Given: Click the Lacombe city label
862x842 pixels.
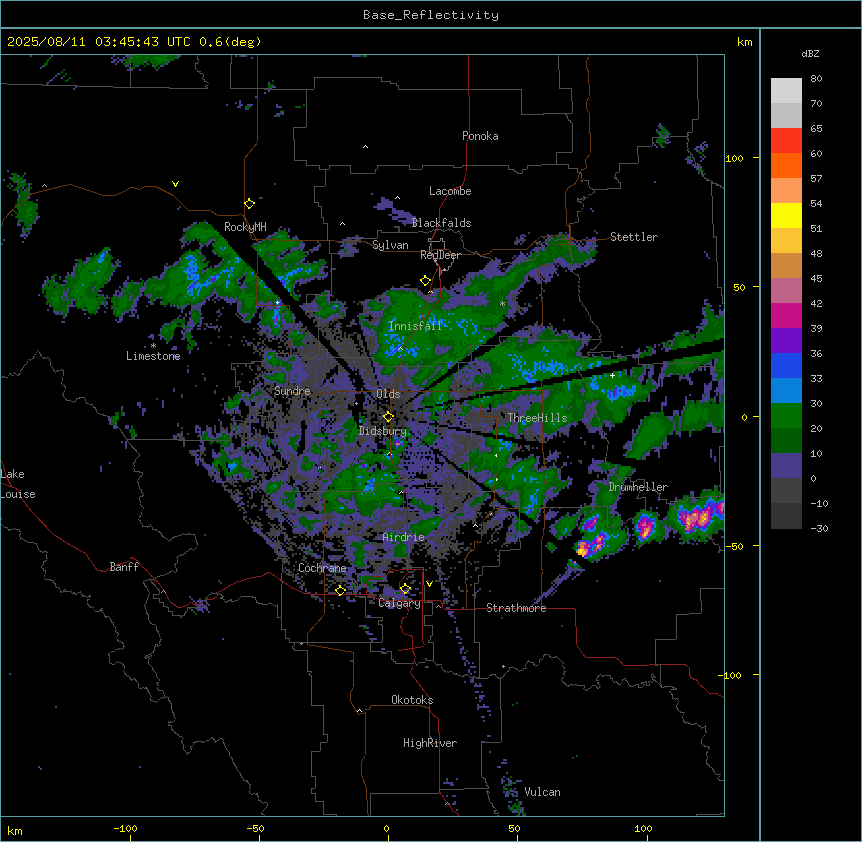Looking at the screenshot, I should click(450, 191).
